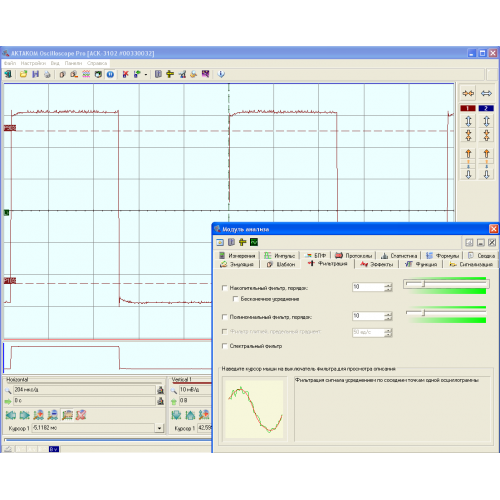Select red channel 1 button
The height and width of the screenshot is (500, 500).
pyautogui.click(x=468, y=108)
